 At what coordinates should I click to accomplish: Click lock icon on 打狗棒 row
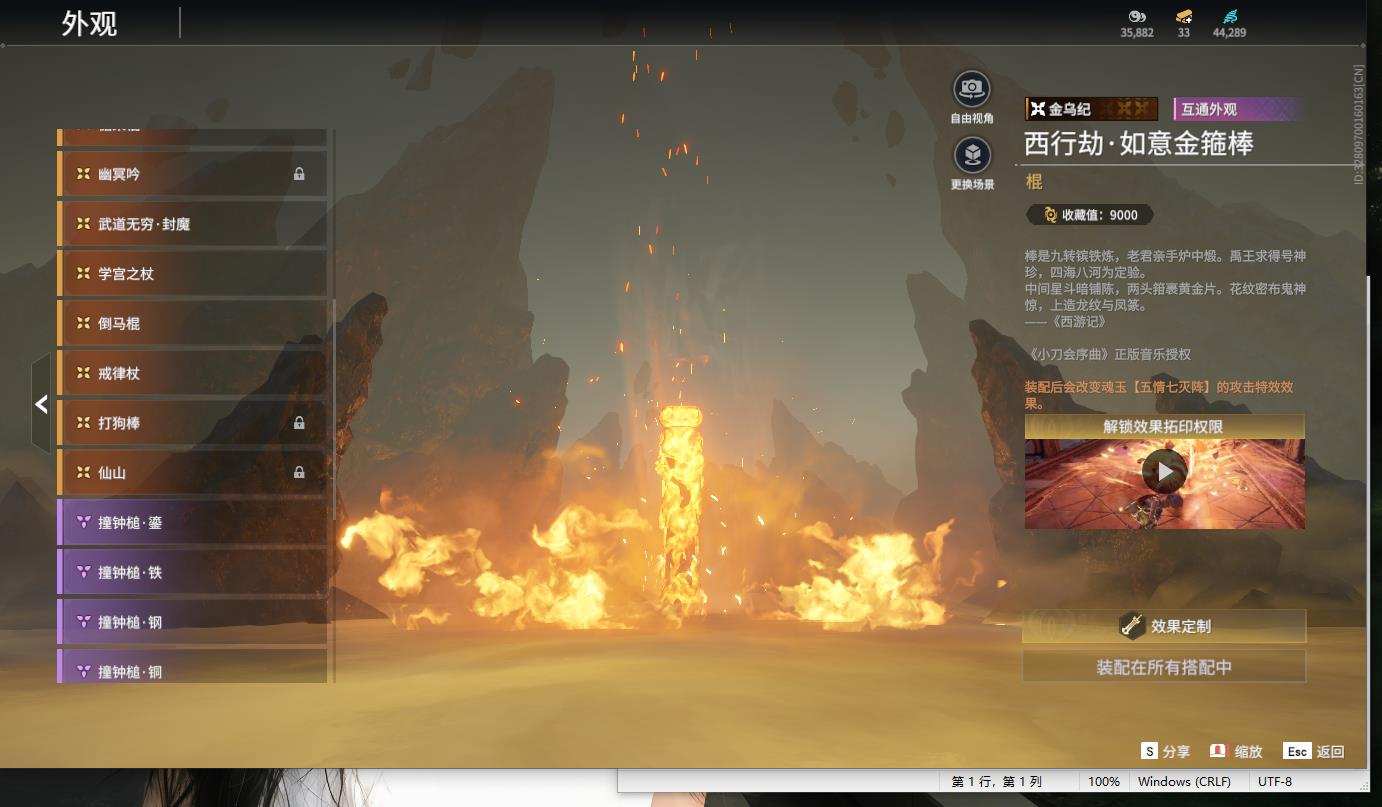[299, 423]
